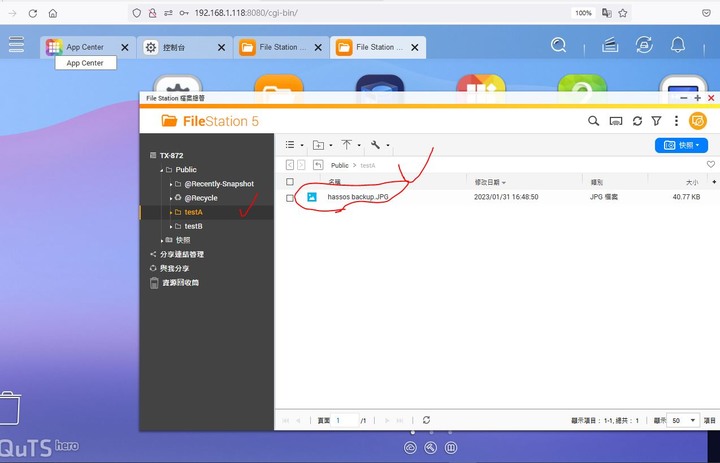
Task: Click the page number input field
Action: (x=345, y=420)
